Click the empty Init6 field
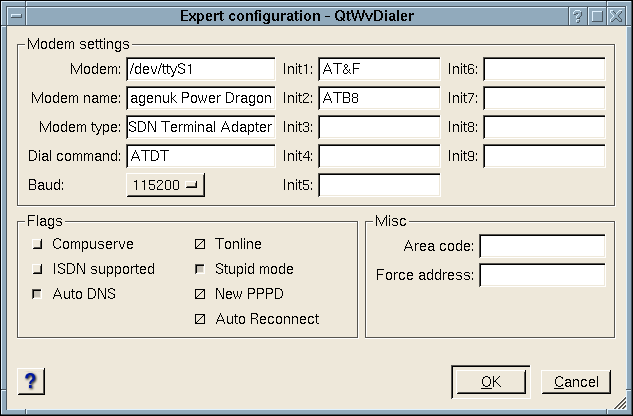The height and width of the screenshot is (416, 633). point(544,69)
